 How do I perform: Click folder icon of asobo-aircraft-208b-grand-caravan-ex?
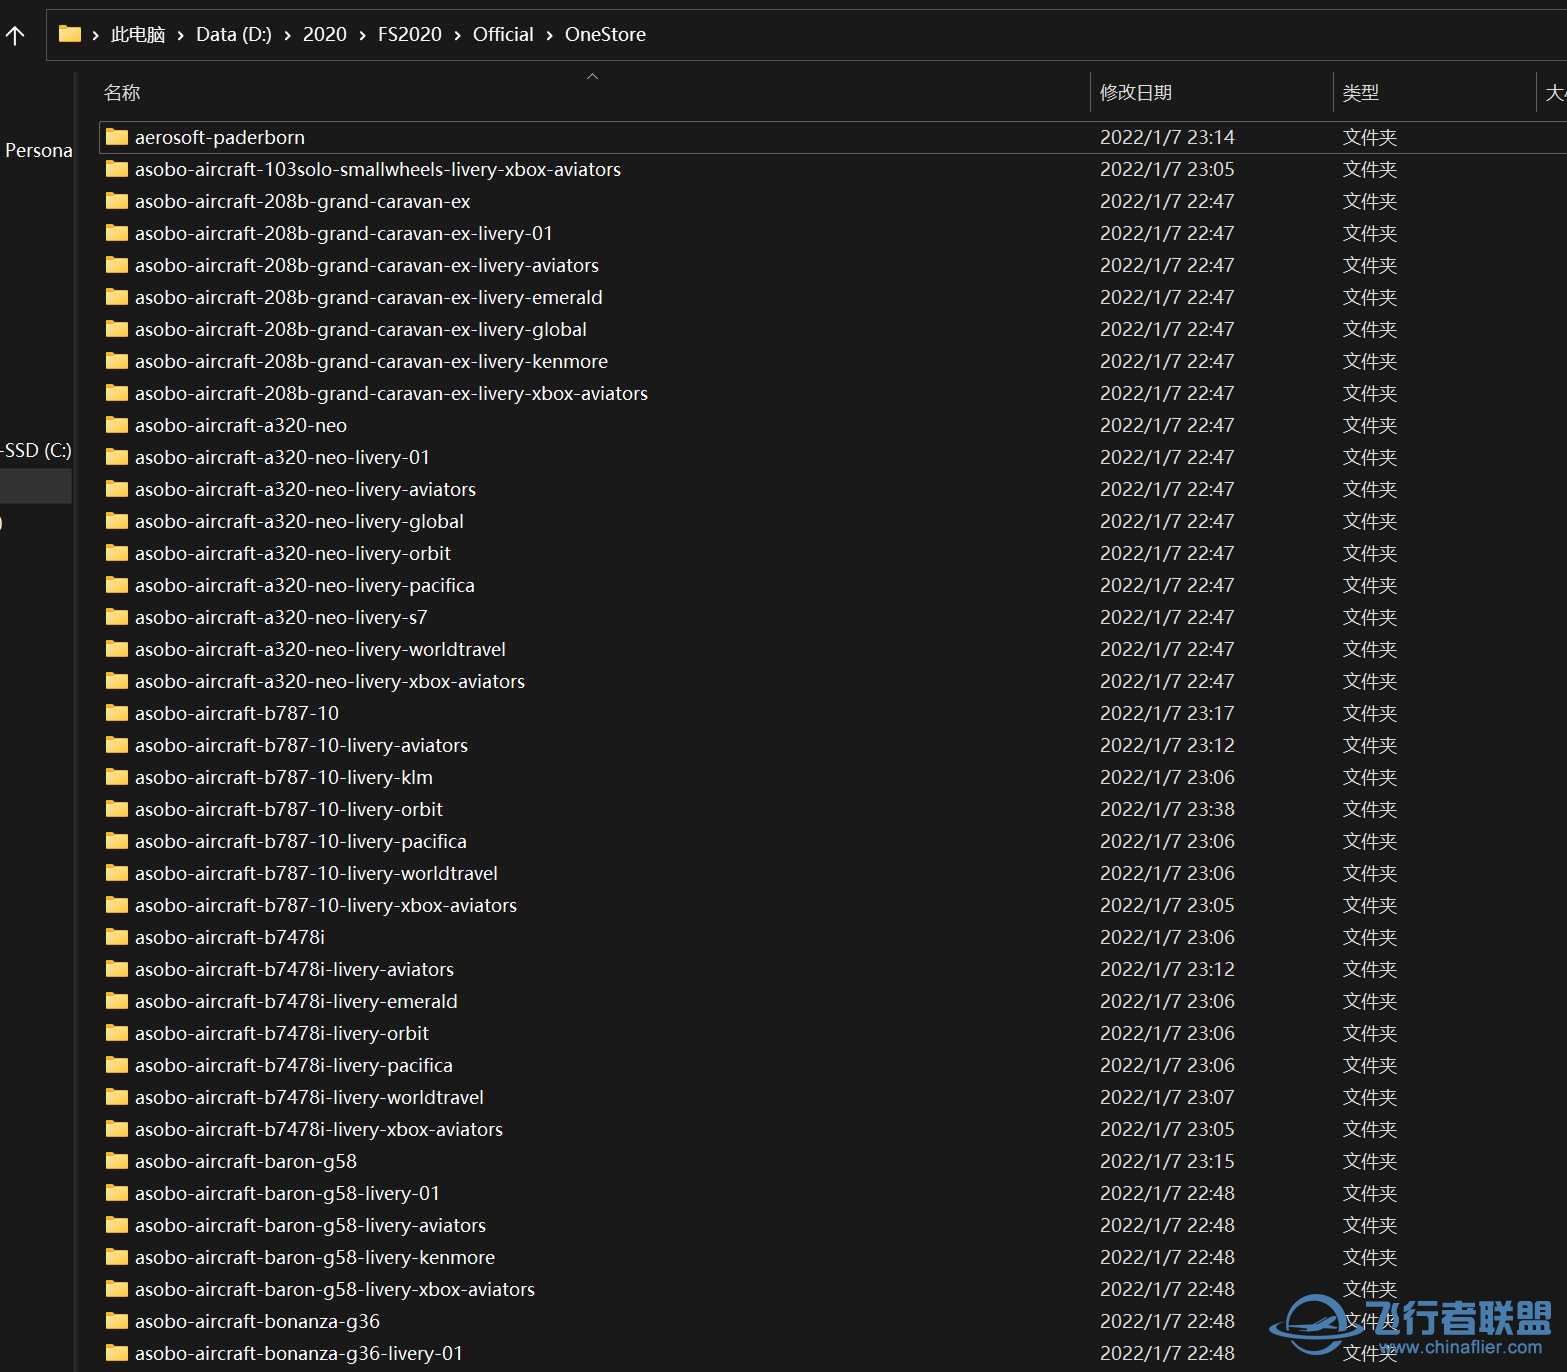[x=117, y=201]
